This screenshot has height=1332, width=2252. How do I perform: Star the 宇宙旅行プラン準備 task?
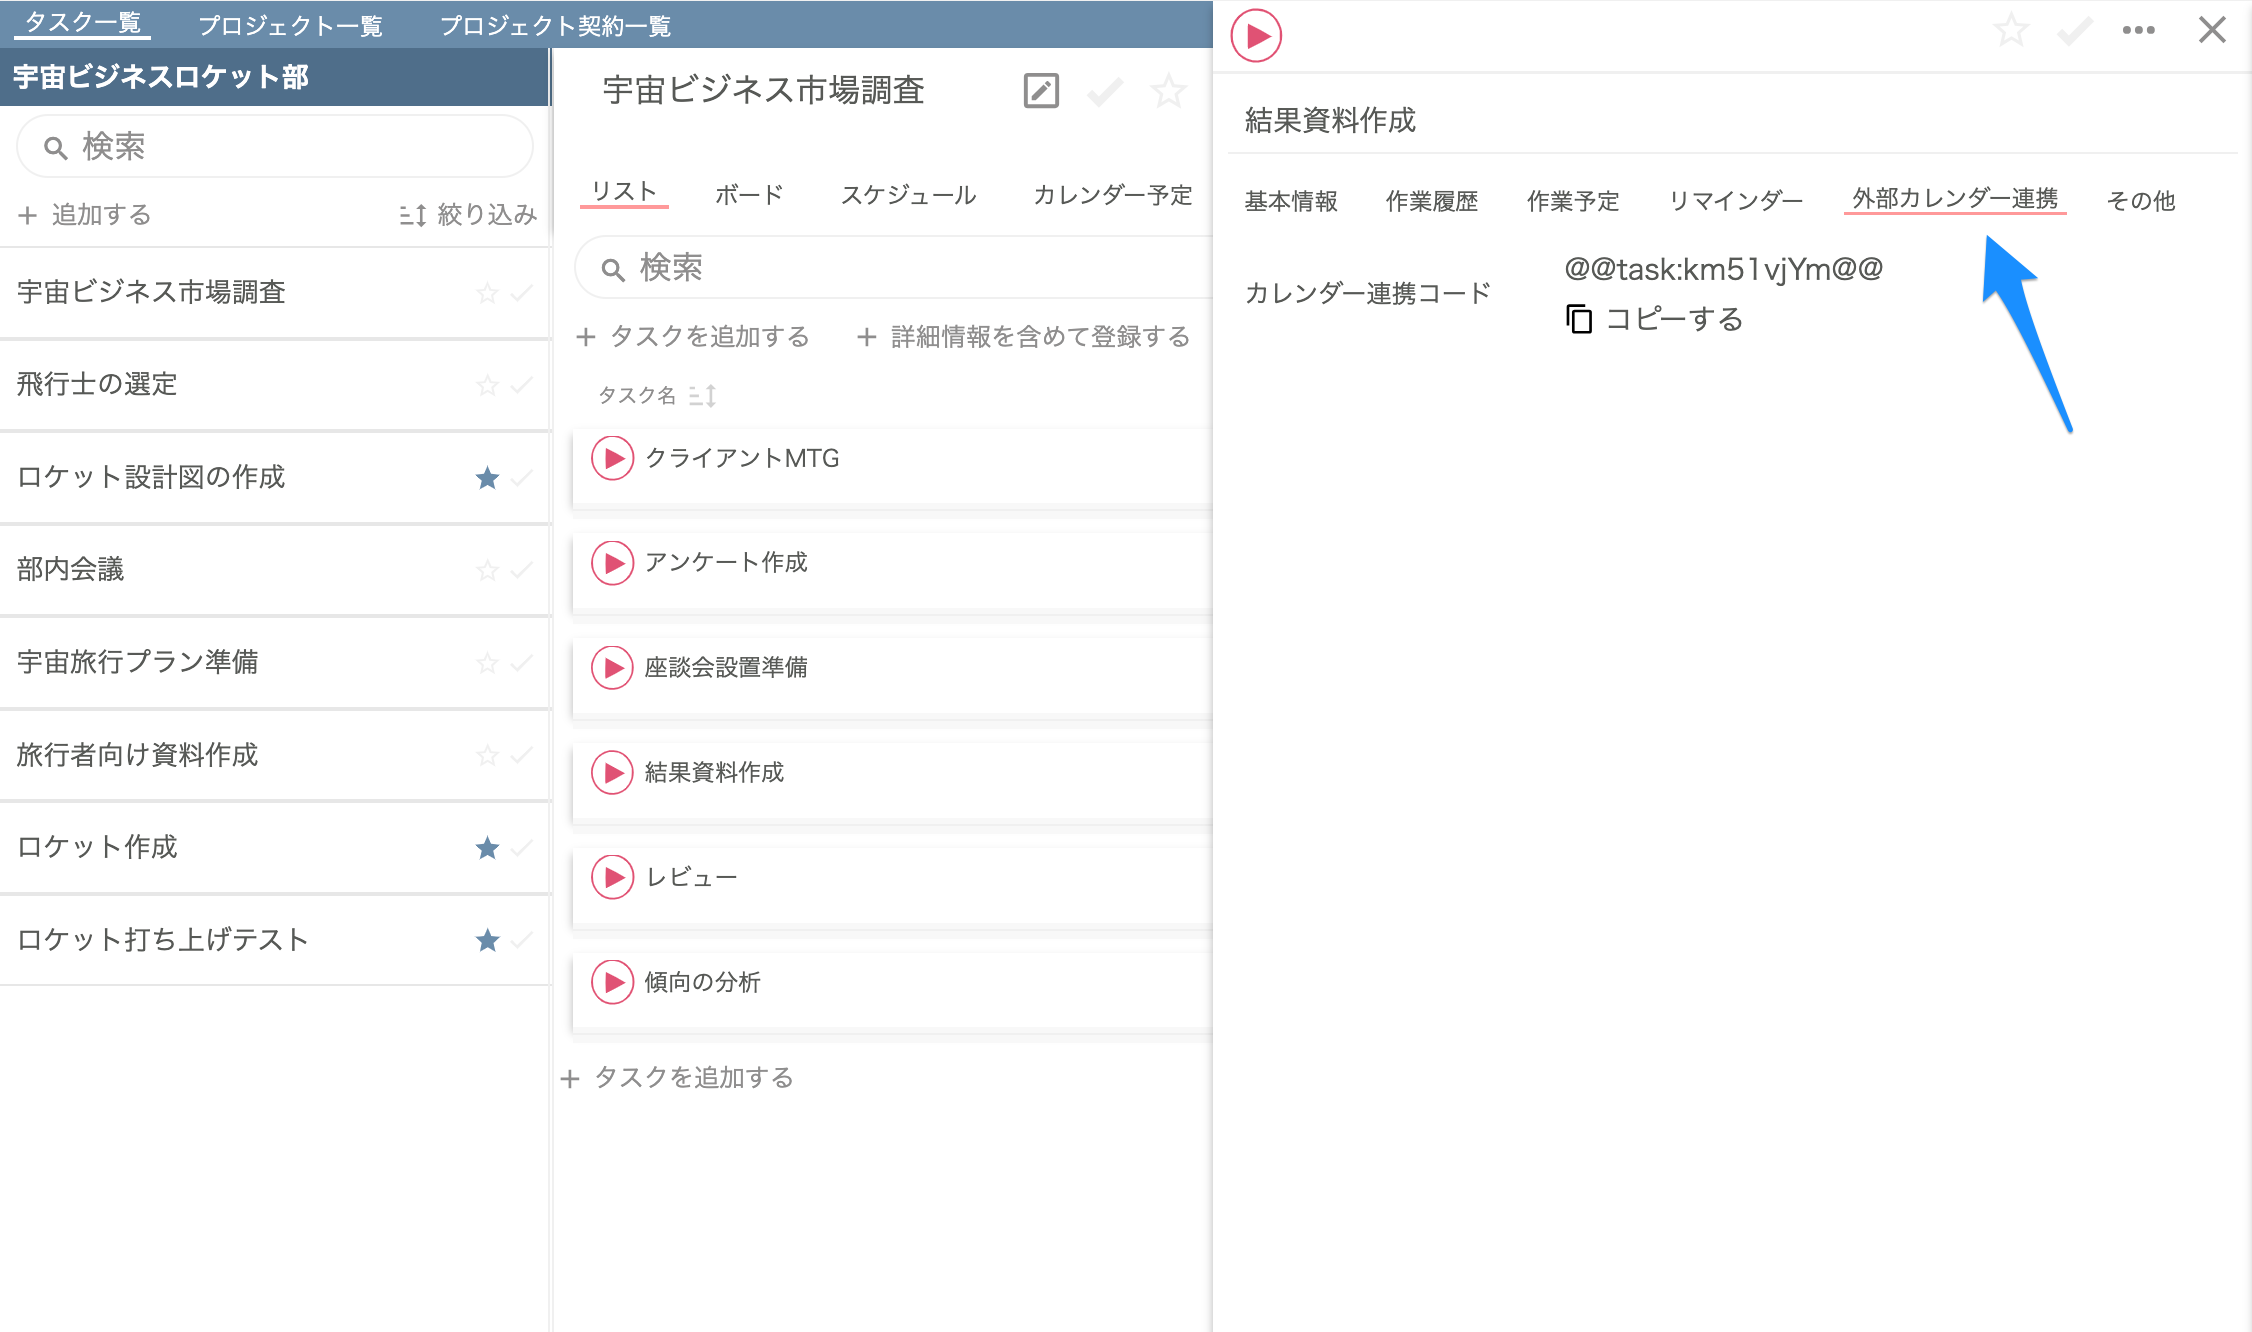click(x=487, y=663)
